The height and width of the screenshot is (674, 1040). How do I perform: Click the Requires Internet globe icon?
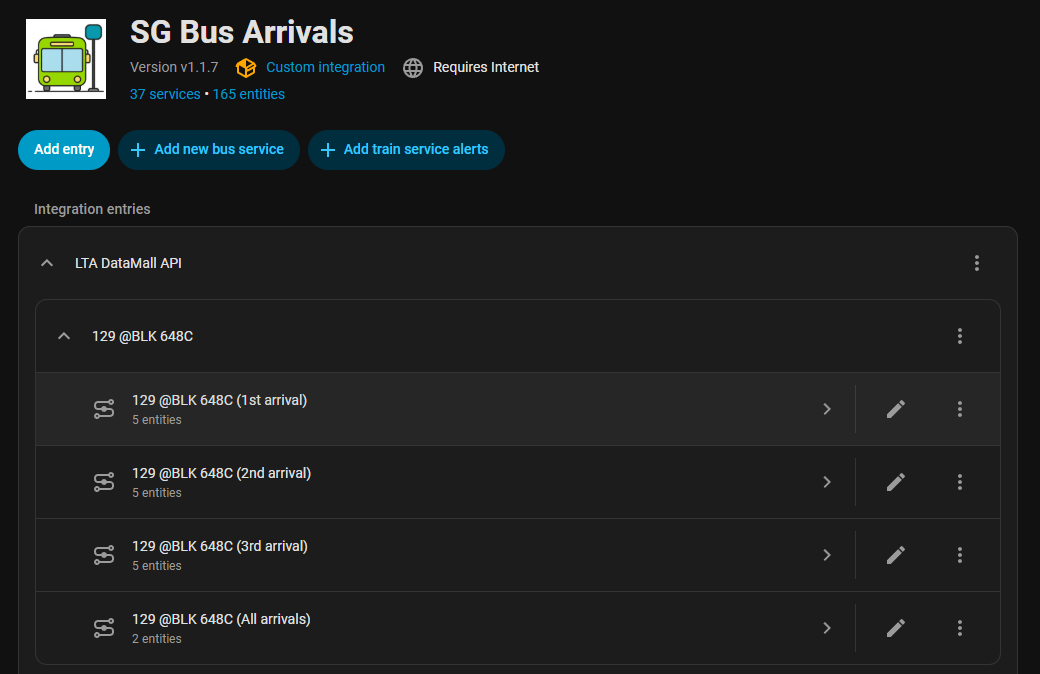tap(413, 68)
